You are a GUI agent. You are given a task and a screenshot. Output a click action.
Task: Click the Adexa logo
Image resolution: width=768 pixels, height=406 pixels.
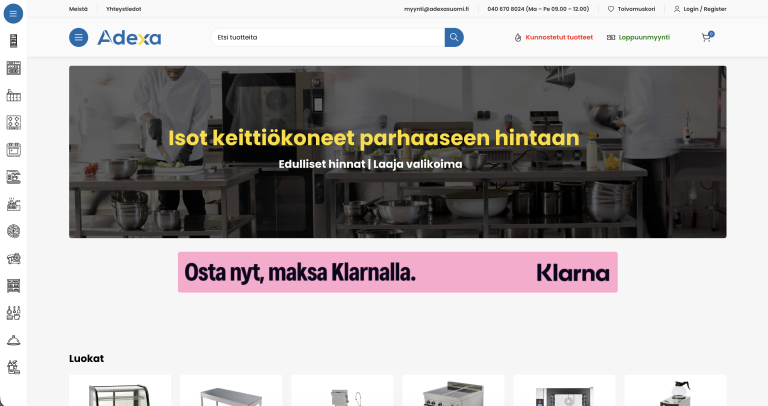(129, 38)
